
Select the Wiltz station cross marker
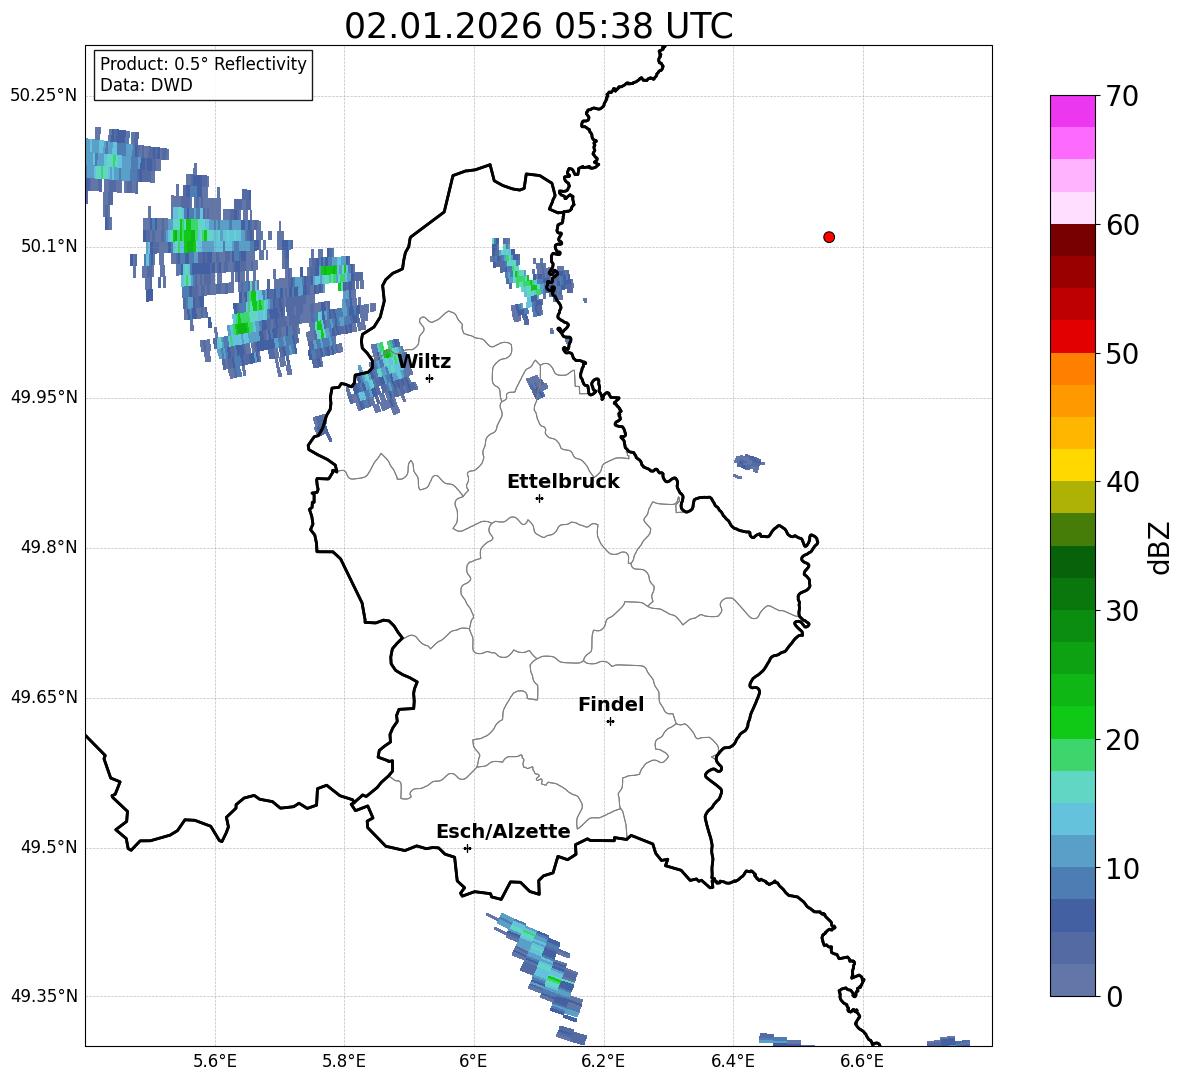pyautogui.click(x=430, y=378)
